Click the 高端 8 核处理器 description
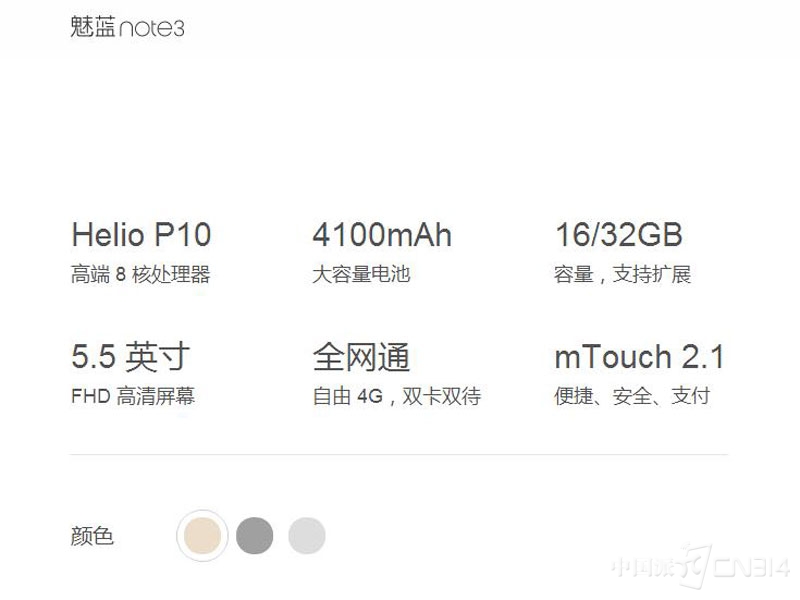The height and width of the screenshot is (600, 800). coord(140,274)
